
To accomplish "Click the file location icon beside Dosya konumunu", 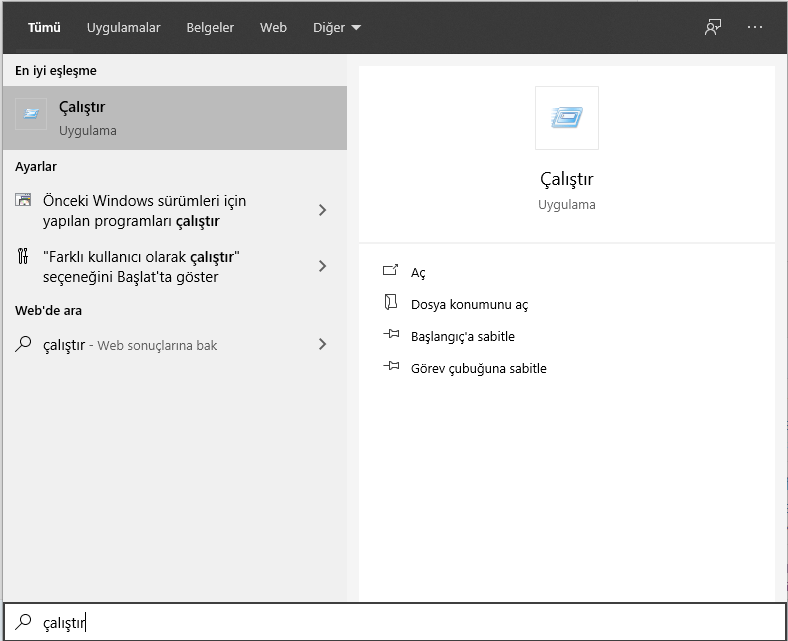I will (390, 302).
